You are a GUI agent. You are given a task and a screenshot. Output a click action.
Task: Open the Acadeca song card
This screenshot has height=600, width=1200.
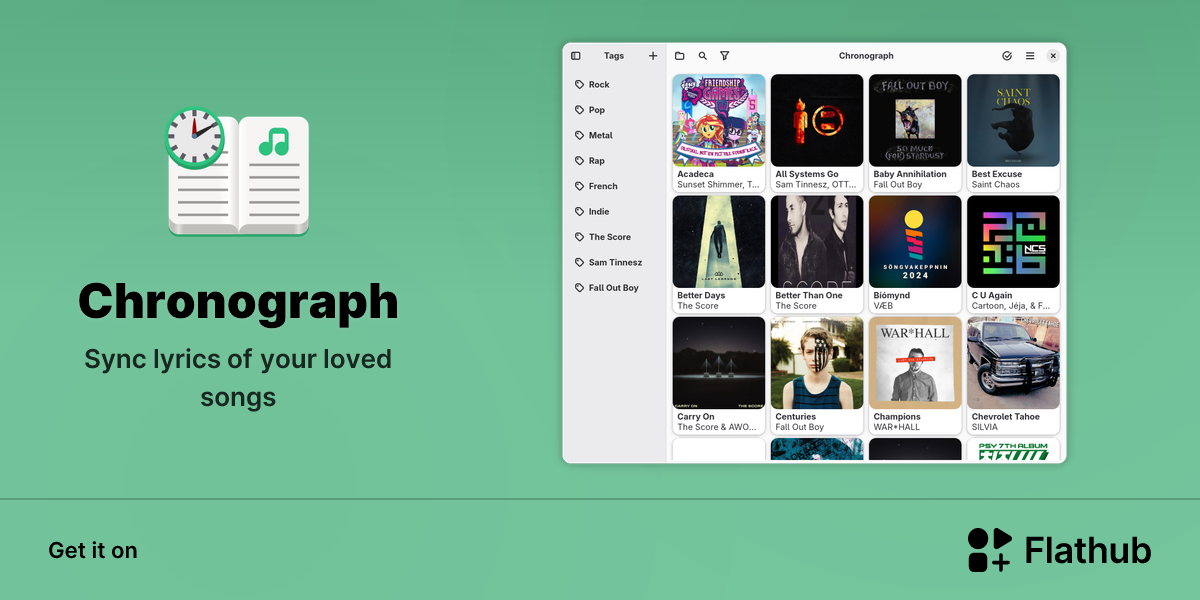coord(719,133)
